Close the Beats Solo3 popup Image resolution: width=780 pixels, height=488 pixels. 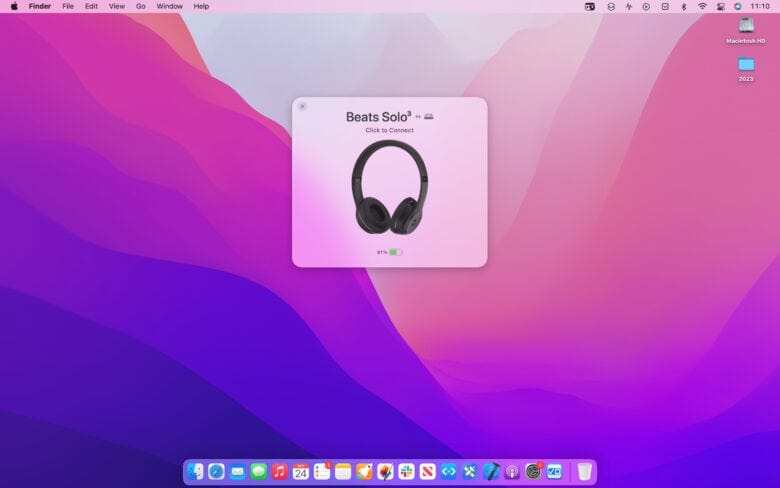tap(303, 106)
